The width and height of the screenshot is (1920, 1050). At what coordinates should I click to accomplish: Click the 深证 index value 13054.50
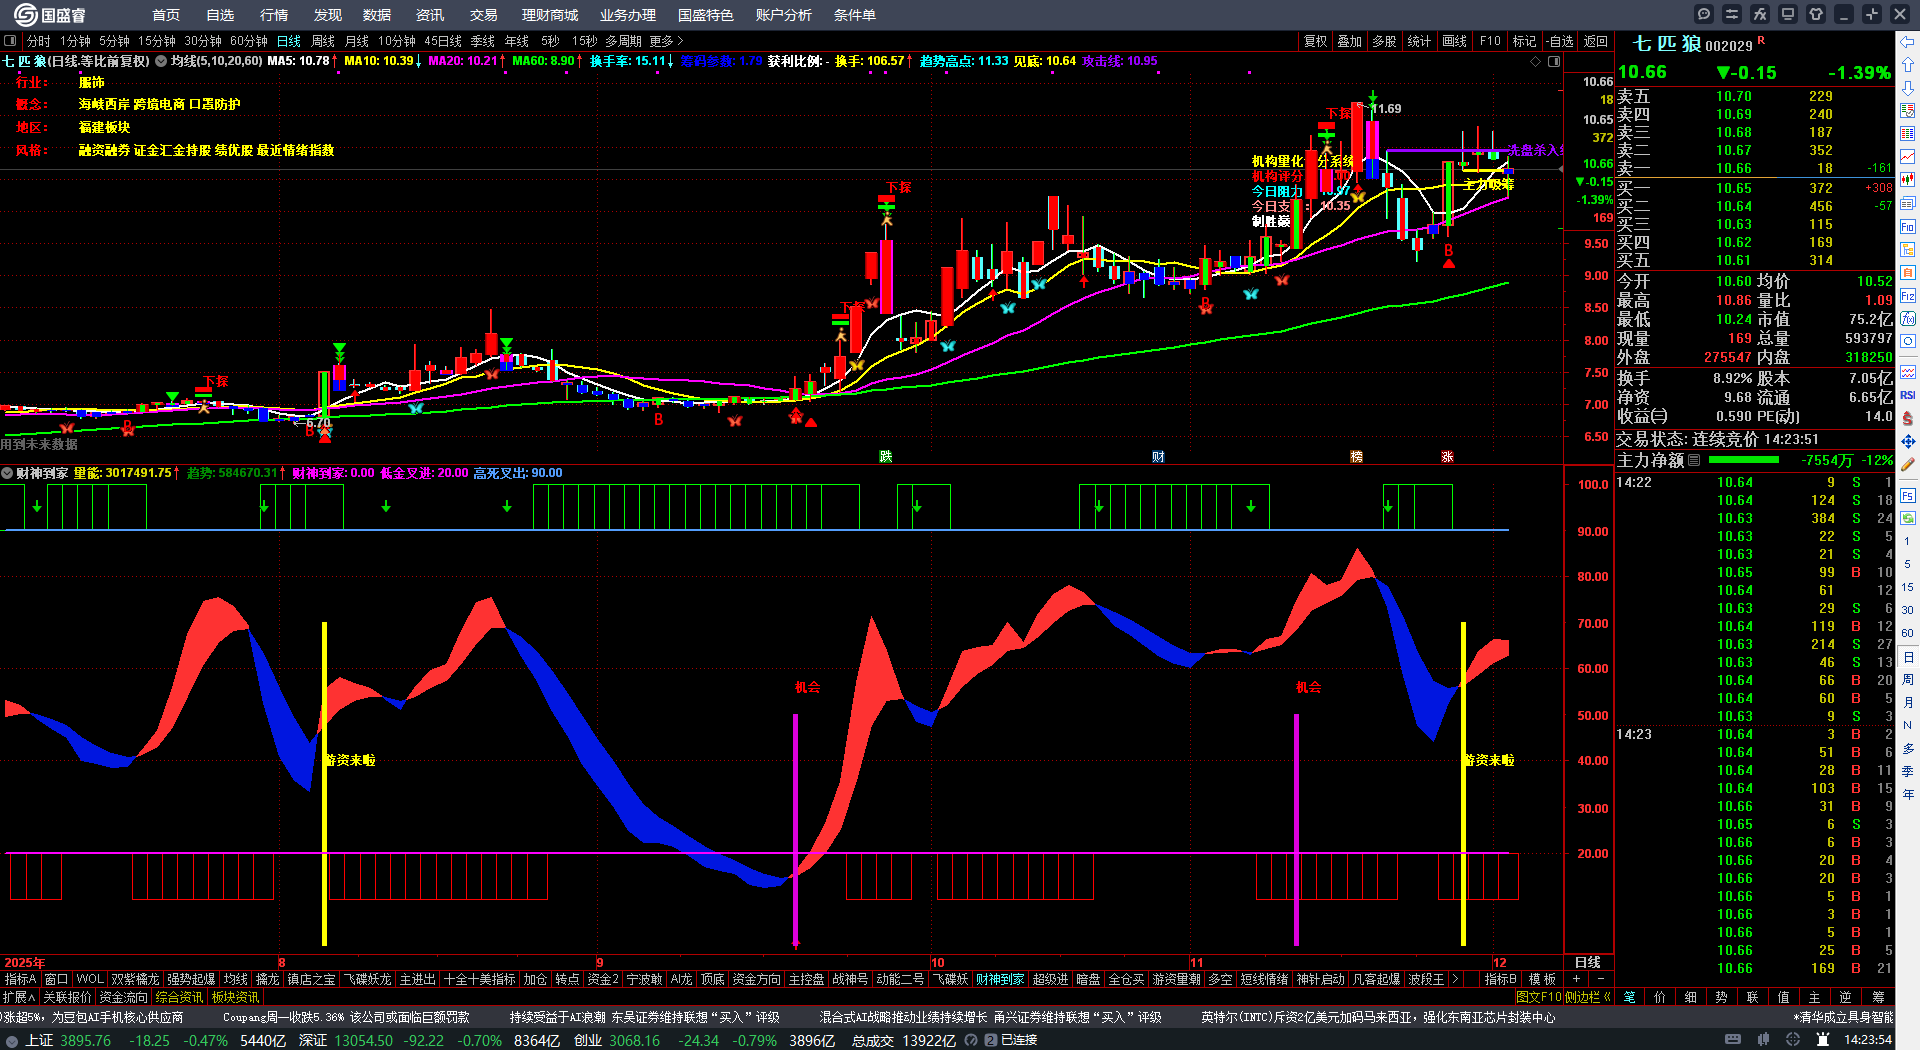(x=363, y=1040)
